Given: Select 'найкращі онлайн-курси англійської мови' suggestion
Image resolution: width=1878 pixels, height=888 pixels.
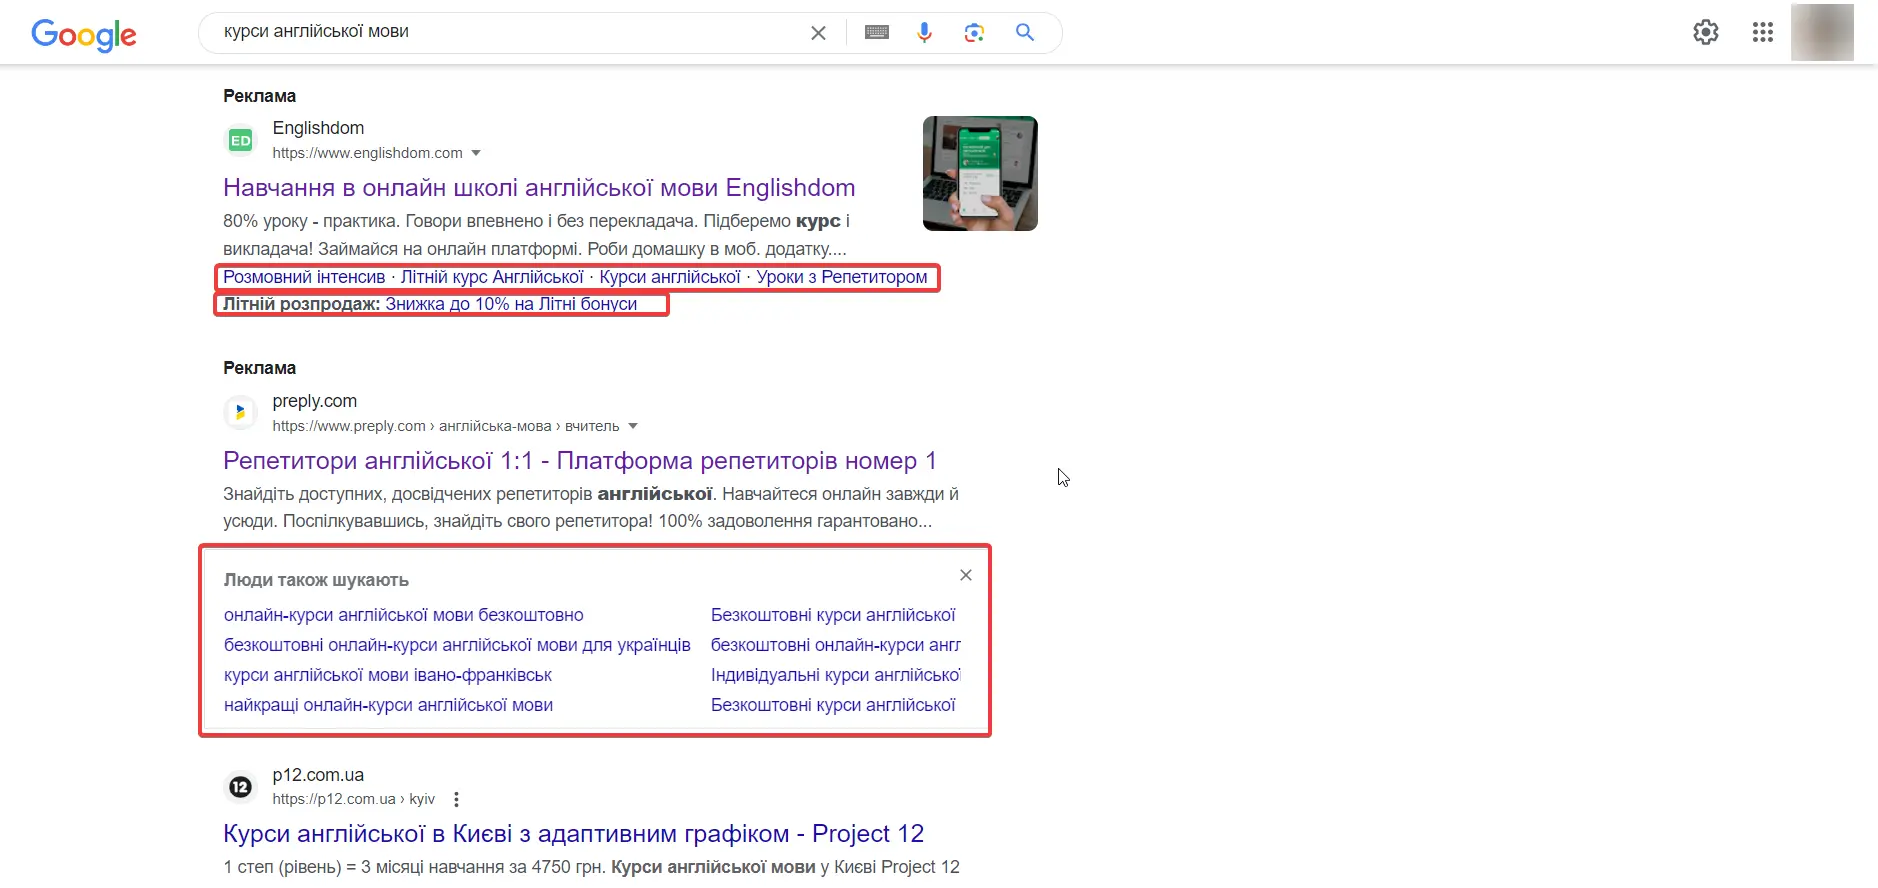Looking at the screenshot, I should point(388,705).
